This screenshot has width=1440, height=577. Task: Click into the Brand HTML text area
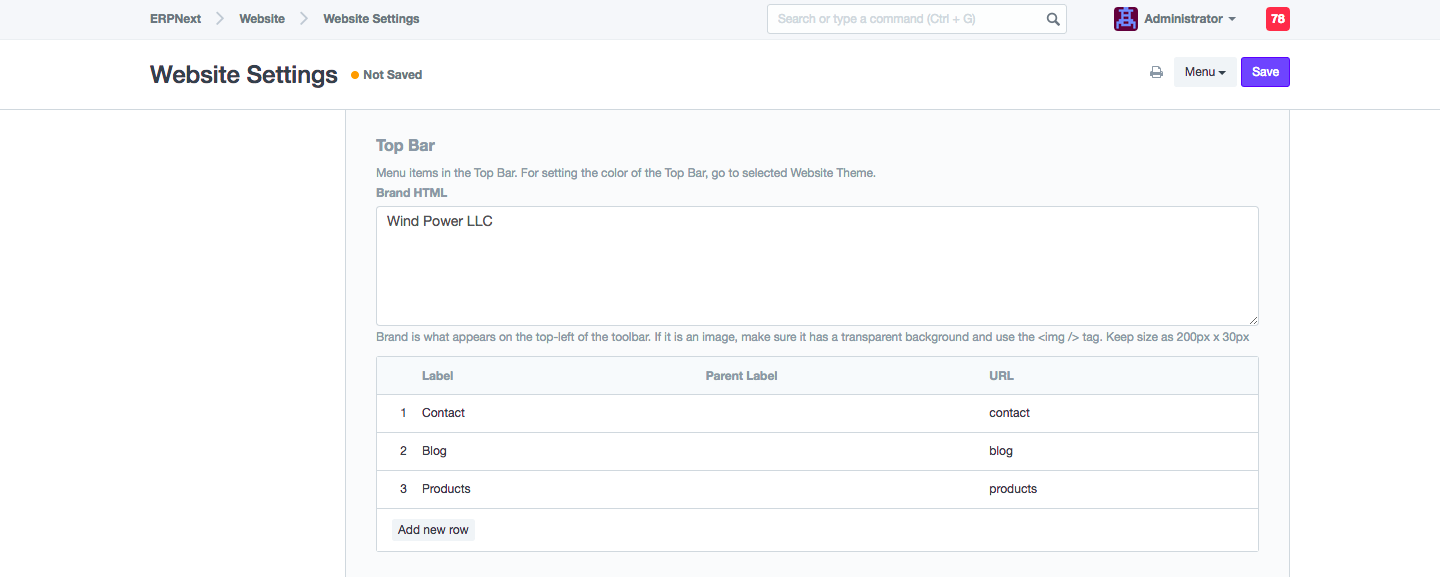(816, 265)
